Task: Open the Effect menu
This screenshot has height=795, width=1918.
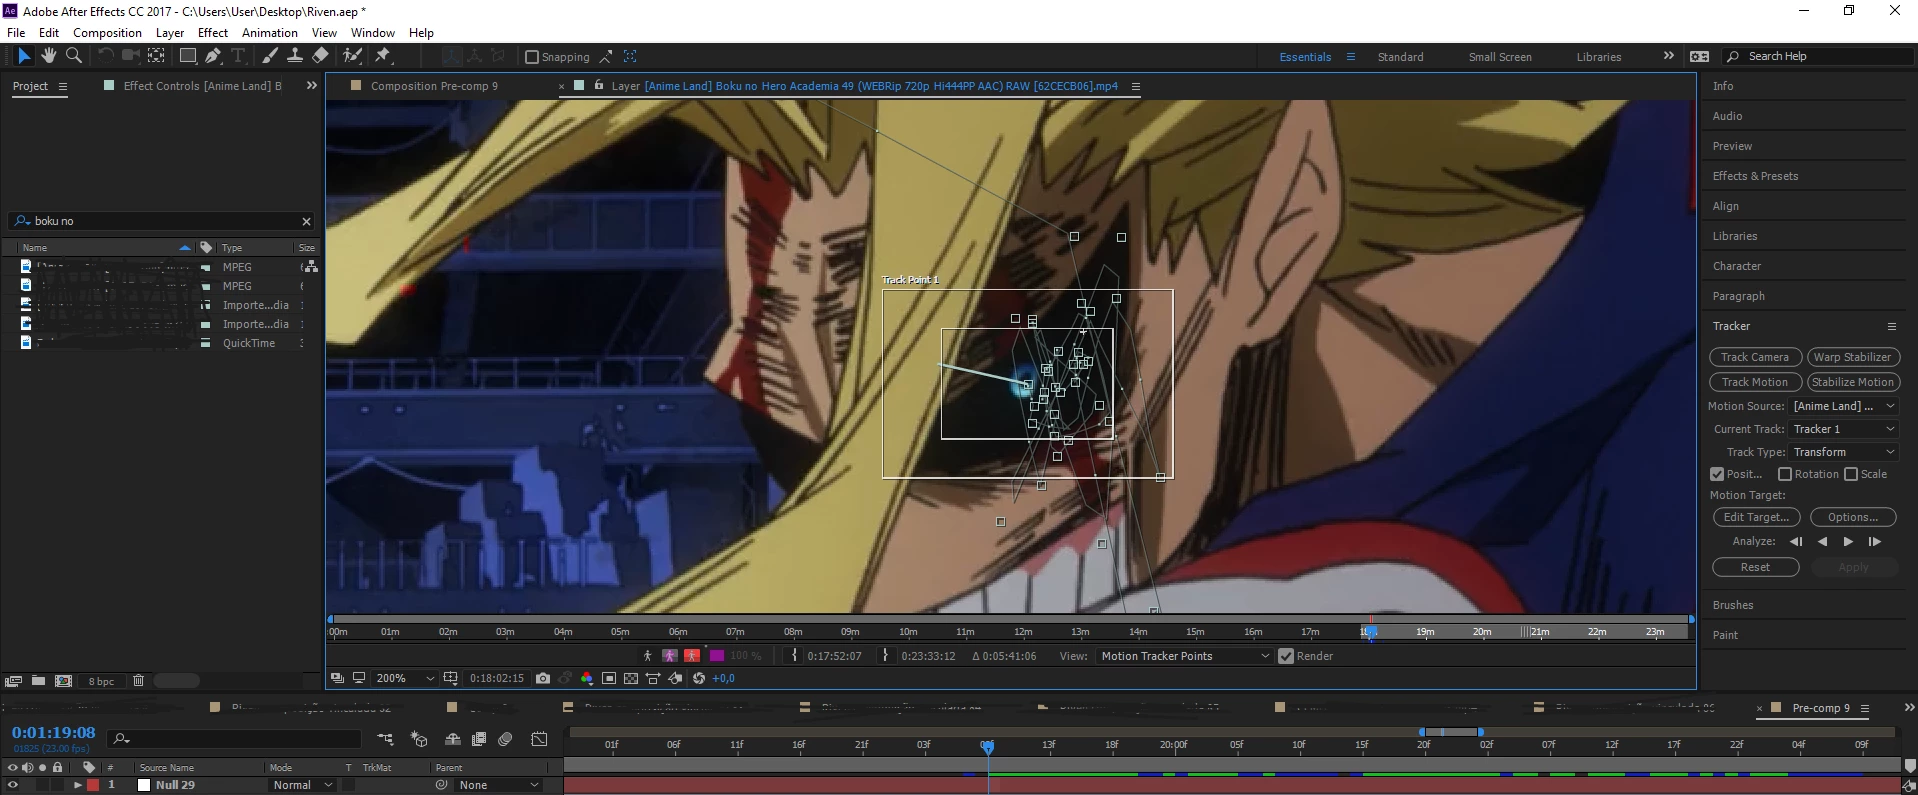Action: [x=212, y=32]
